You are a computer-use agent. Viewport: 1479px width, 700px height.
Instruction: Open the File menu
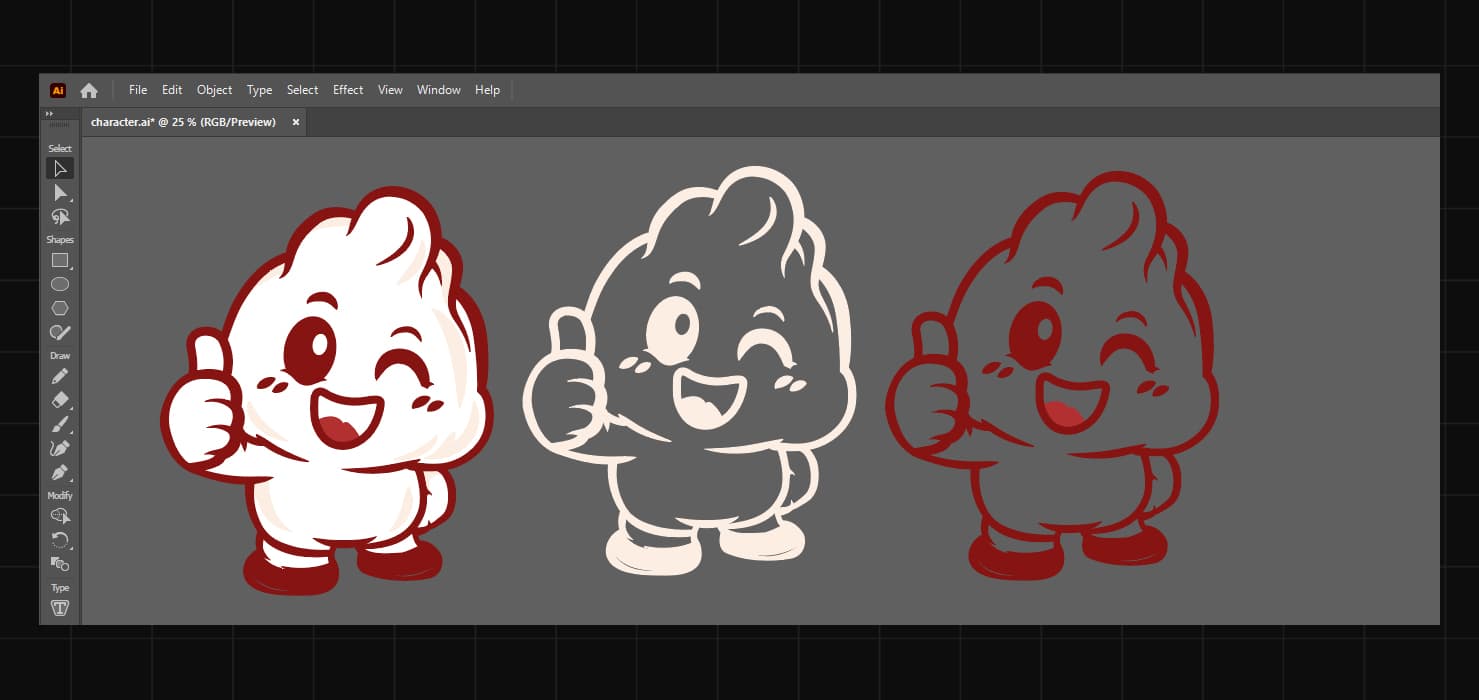click(x=138, y=90)
